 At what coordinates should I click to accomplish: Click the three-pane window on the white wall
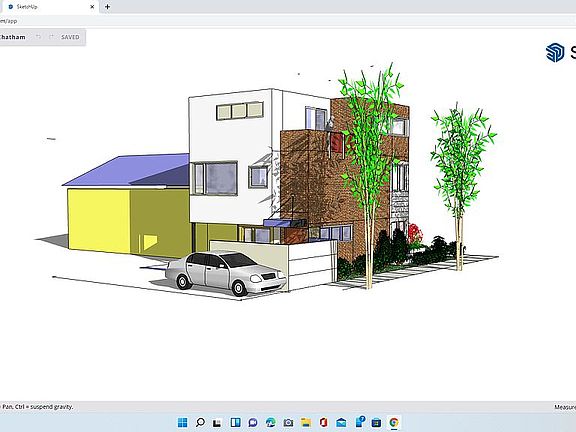(240, 111)
